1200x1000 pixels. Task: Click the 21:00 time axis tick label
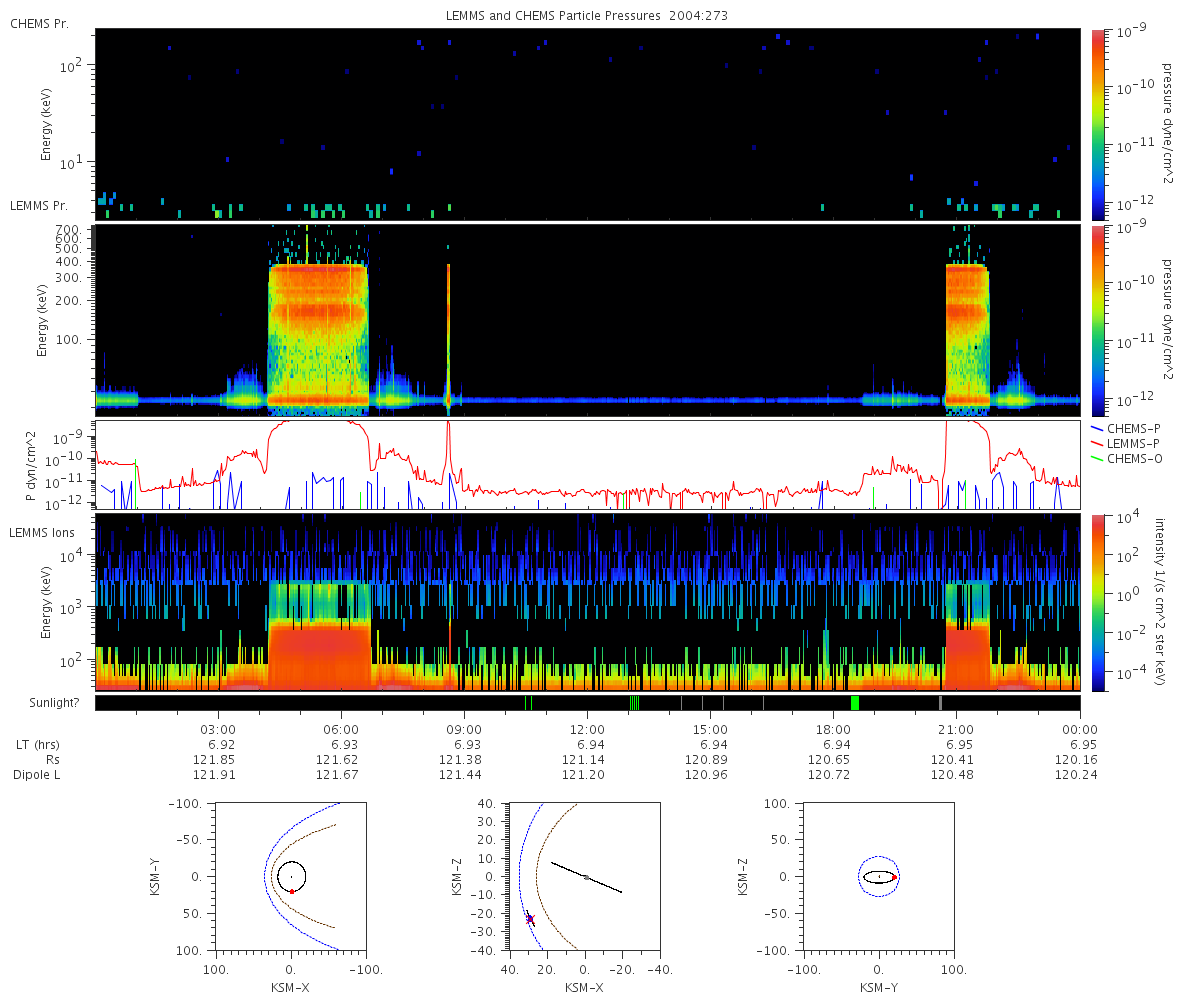pyautogui.click(x=957, y=731)
